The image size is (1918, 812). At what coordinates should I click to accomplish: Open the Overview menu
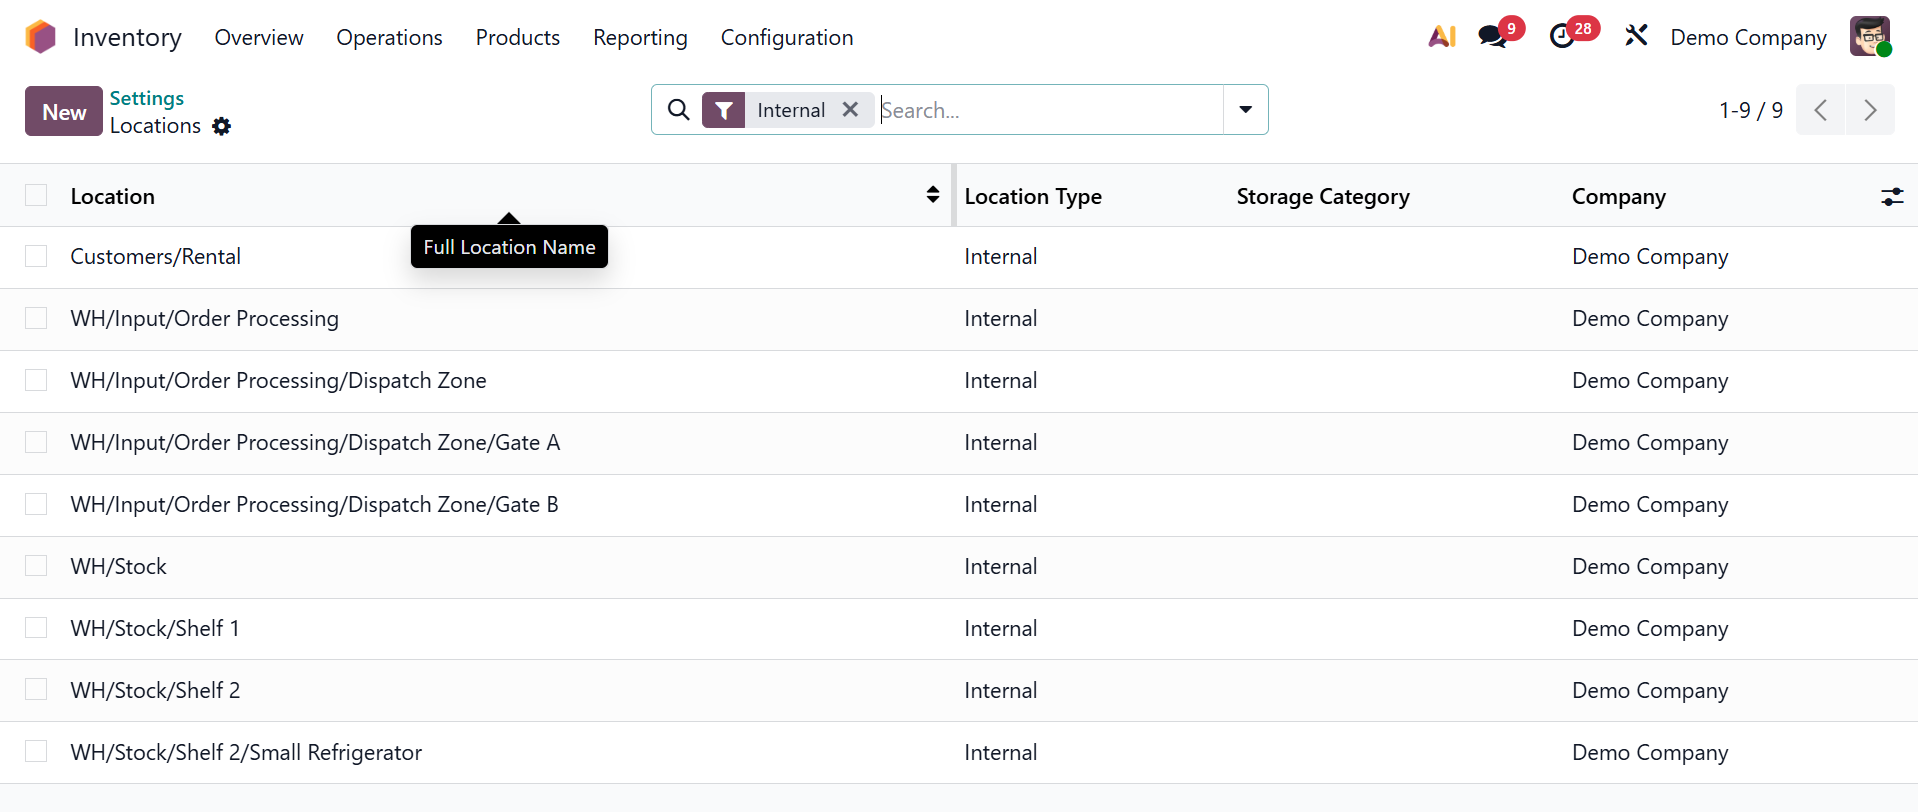click(259, 37)
